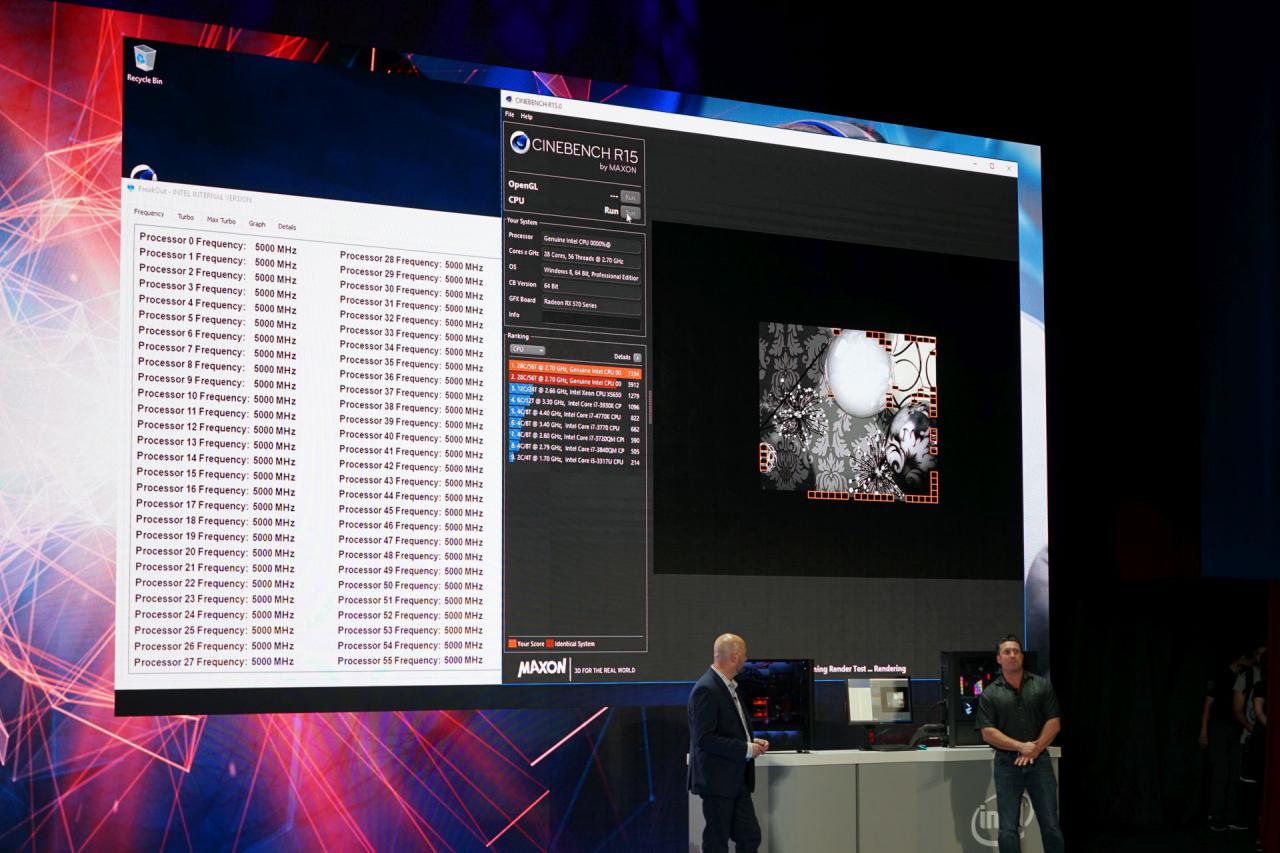
Task: Click the Processor 42 Frequency row
Action: tap(411, 466)
